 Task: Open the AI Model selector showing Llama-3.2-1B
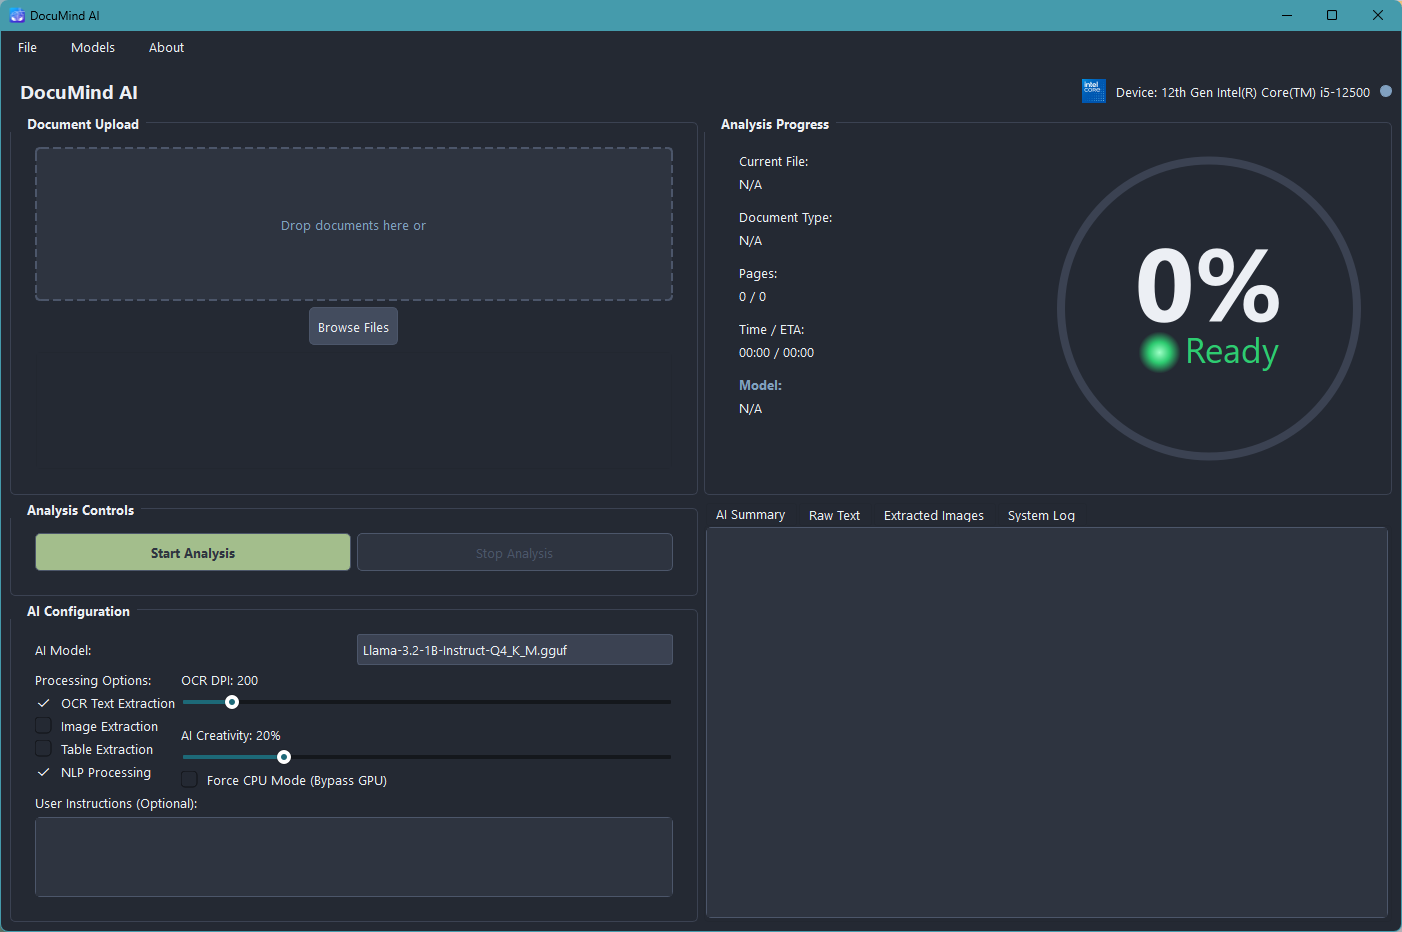pyautogui.click(x=514, y=649)
